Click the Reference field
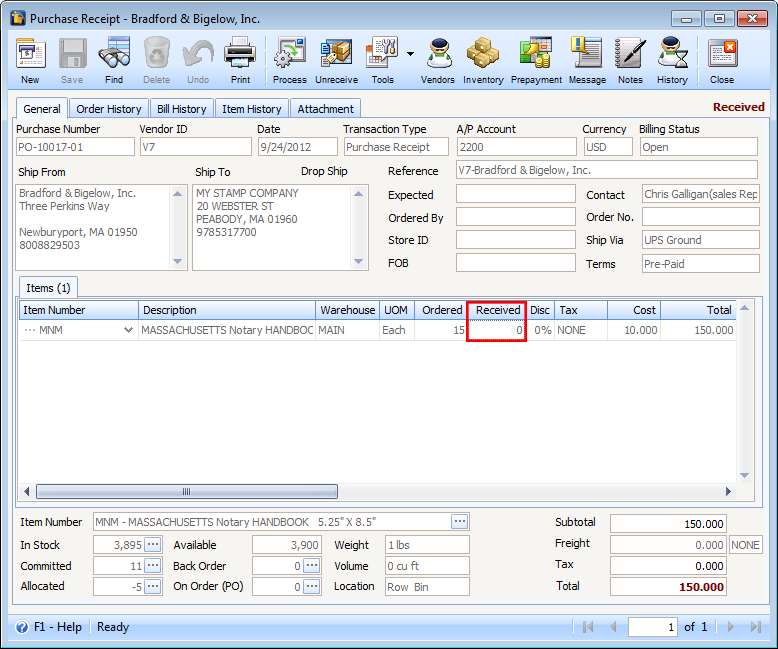 tap(607, 170)
